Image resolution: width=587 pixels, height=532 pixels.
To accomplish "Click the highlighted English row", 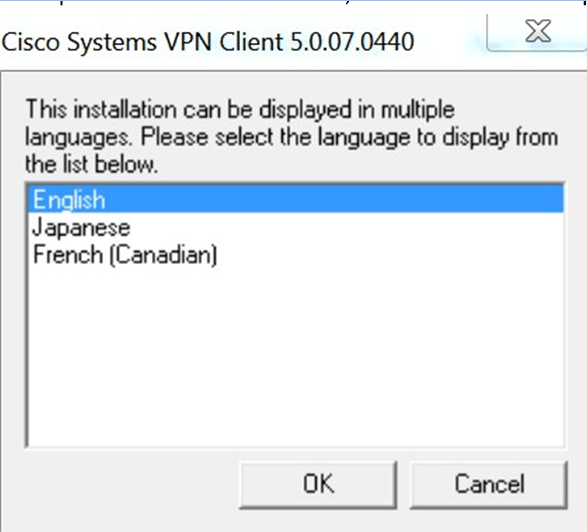I will point(296,199).
